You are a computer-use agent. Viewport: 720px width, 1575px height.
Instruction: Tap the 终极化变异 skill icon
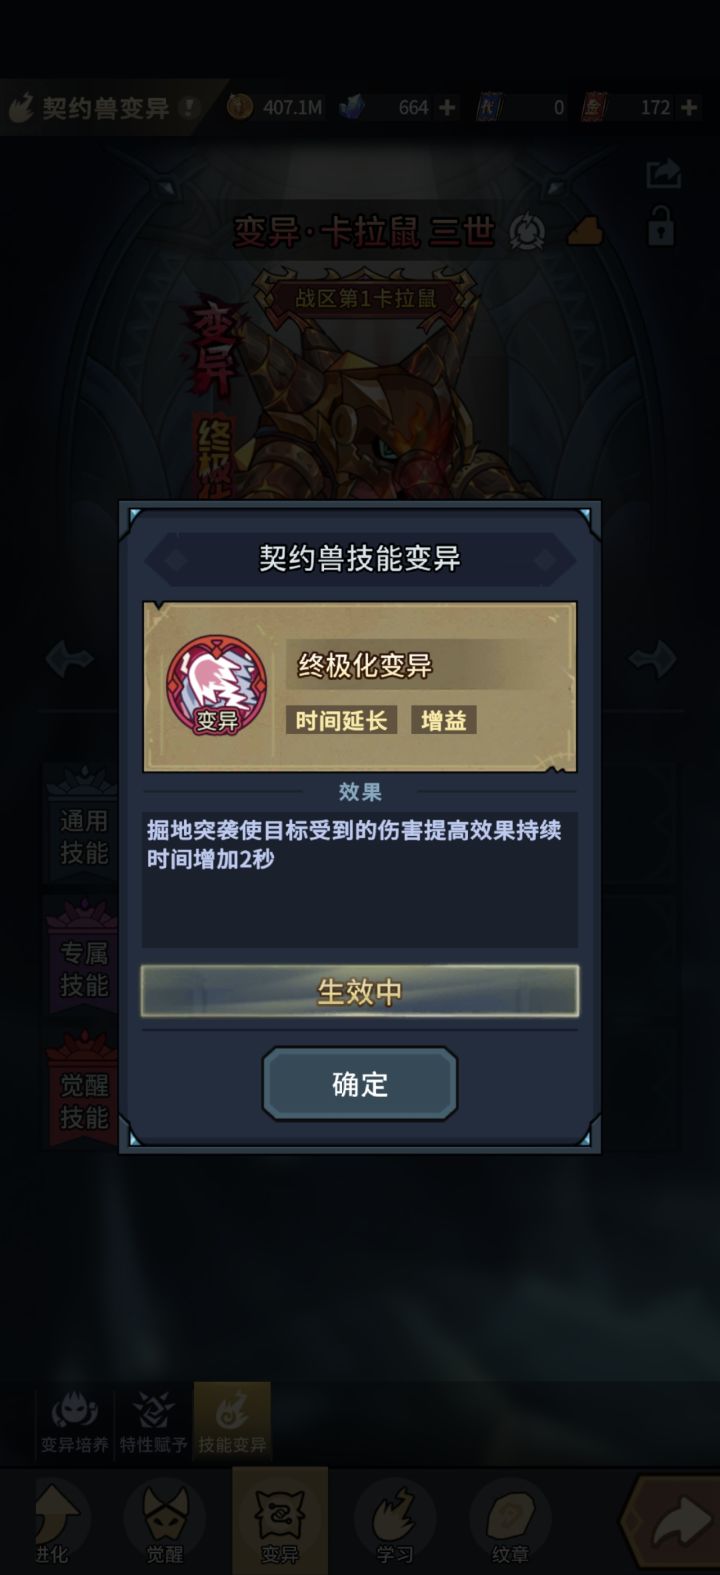(216, 686)
